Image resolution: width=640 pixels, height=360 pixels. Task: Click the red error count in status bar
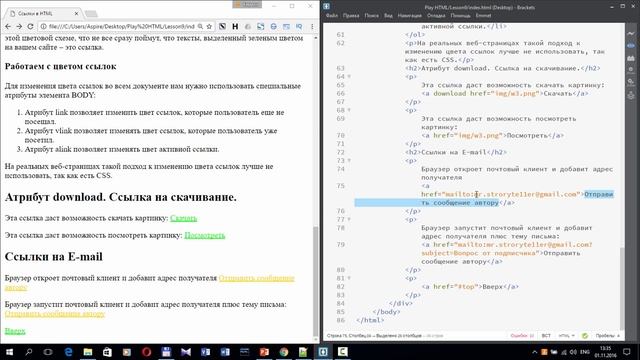point(522,336)
